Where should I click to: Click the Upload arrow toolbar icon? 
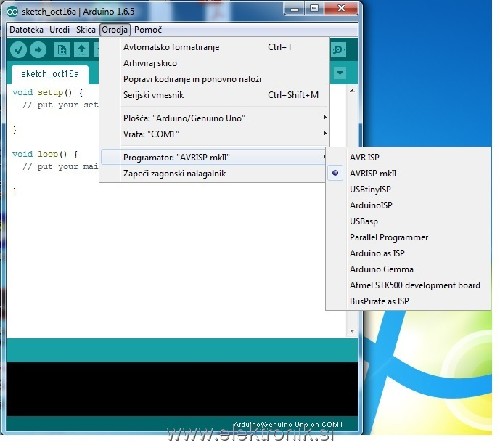[38, 50]
